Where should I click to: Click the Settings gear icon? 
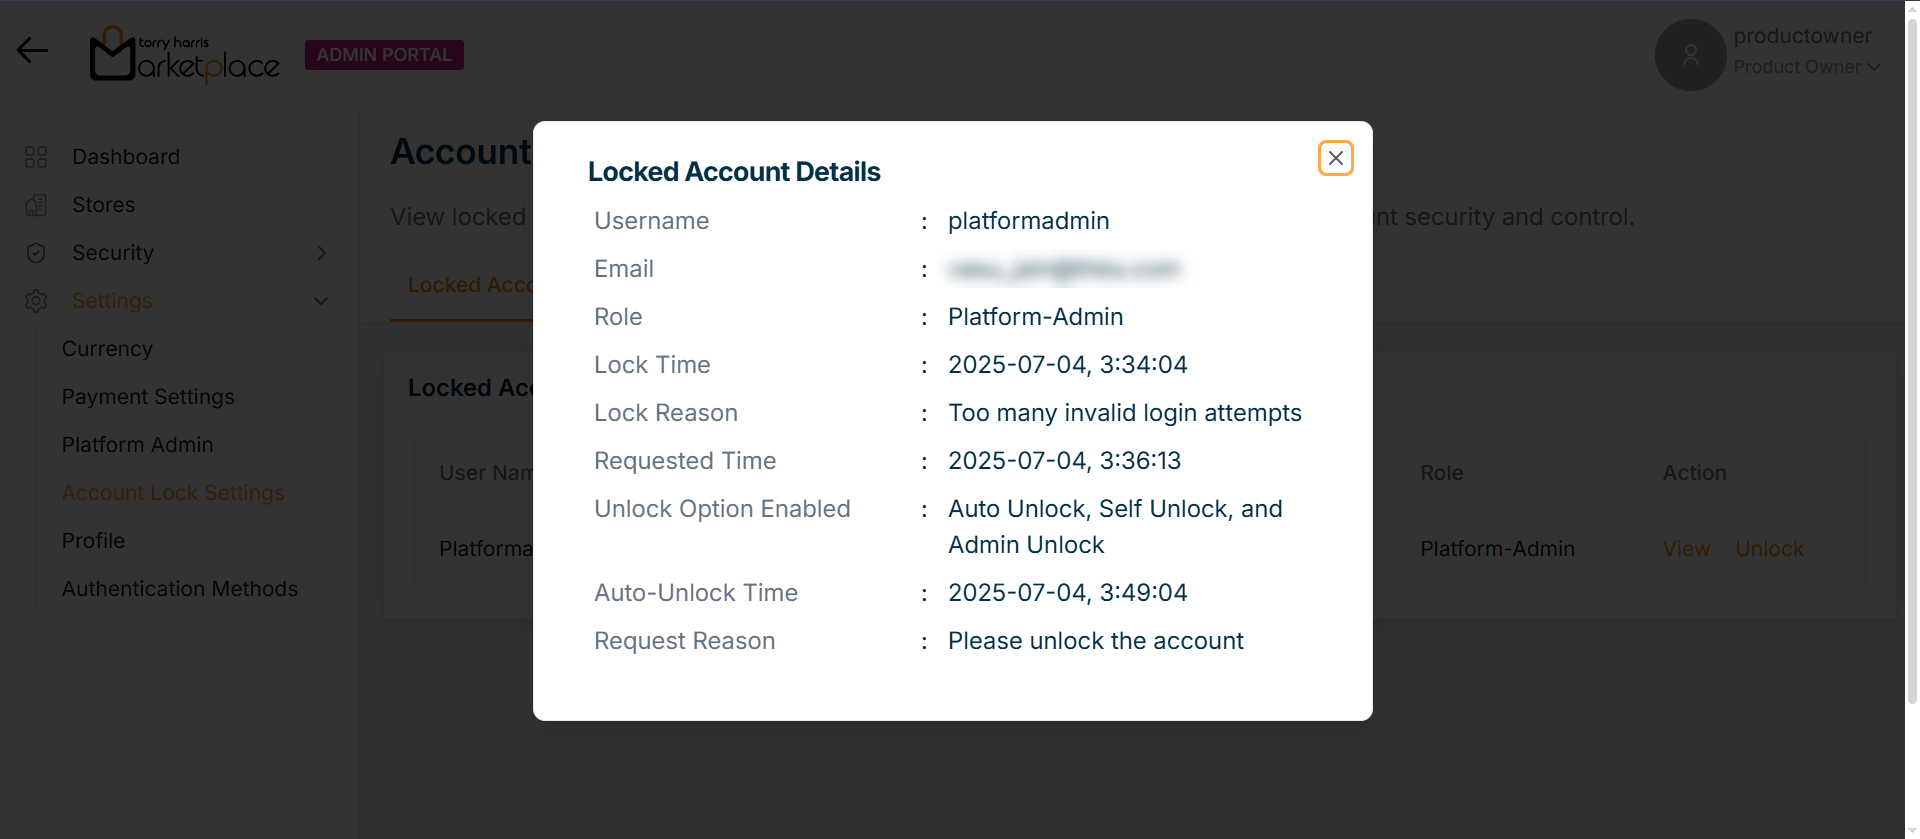pos(36,301)
